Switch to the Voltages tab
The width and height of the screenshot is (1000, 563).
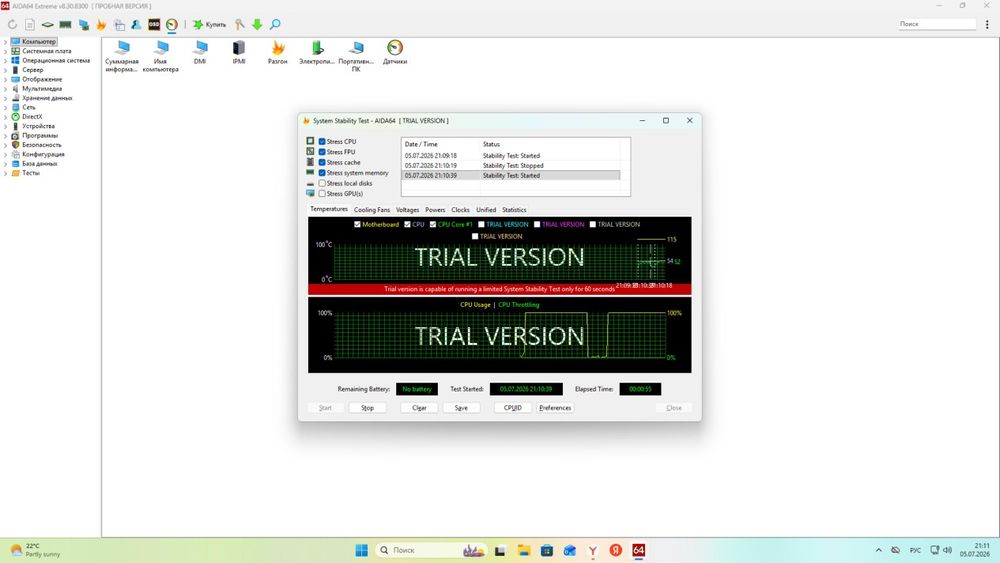click(408, 210)
